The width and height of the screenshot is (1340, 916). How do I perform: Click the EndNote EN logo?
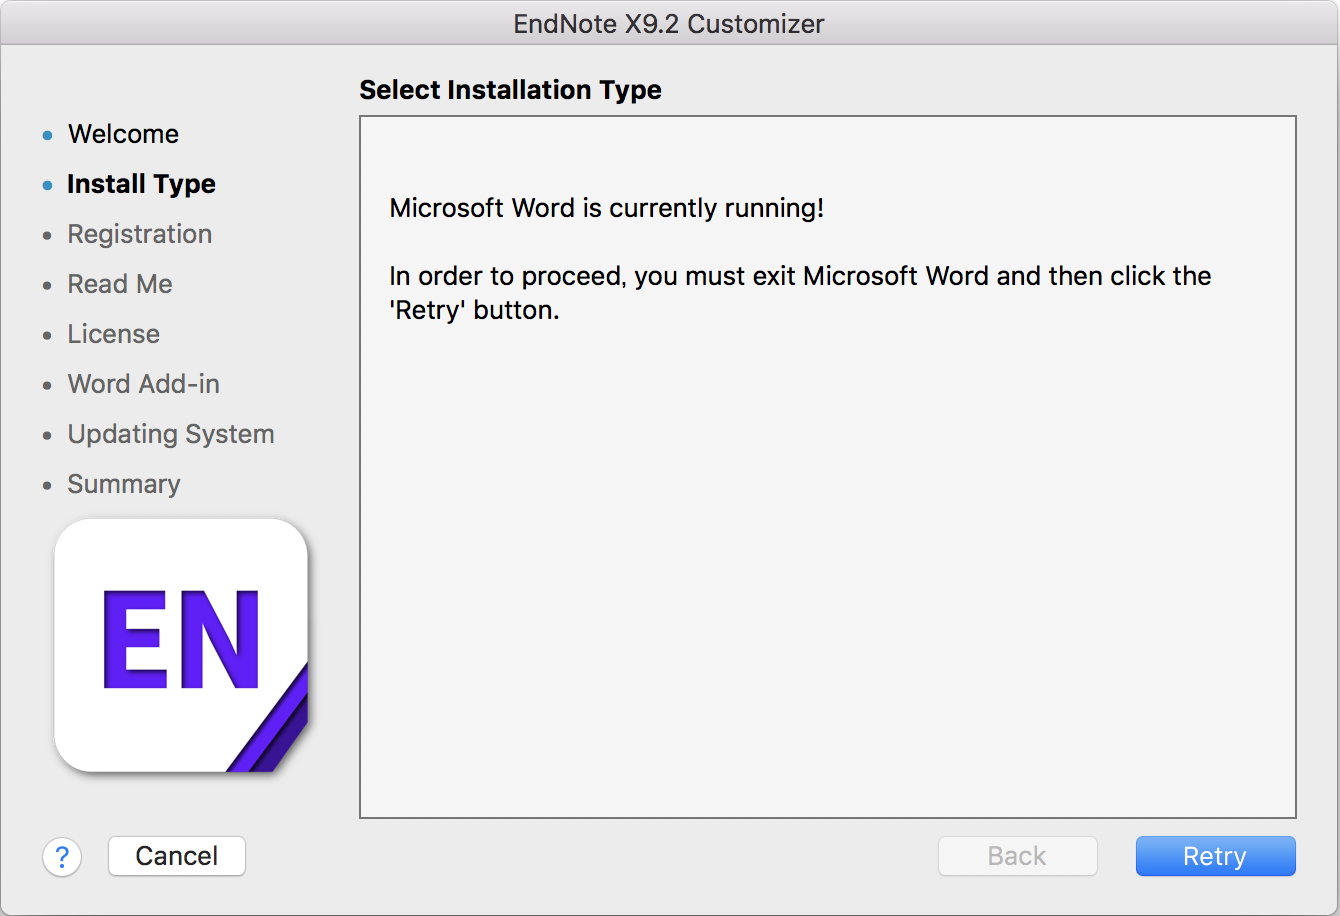[181, 646]
